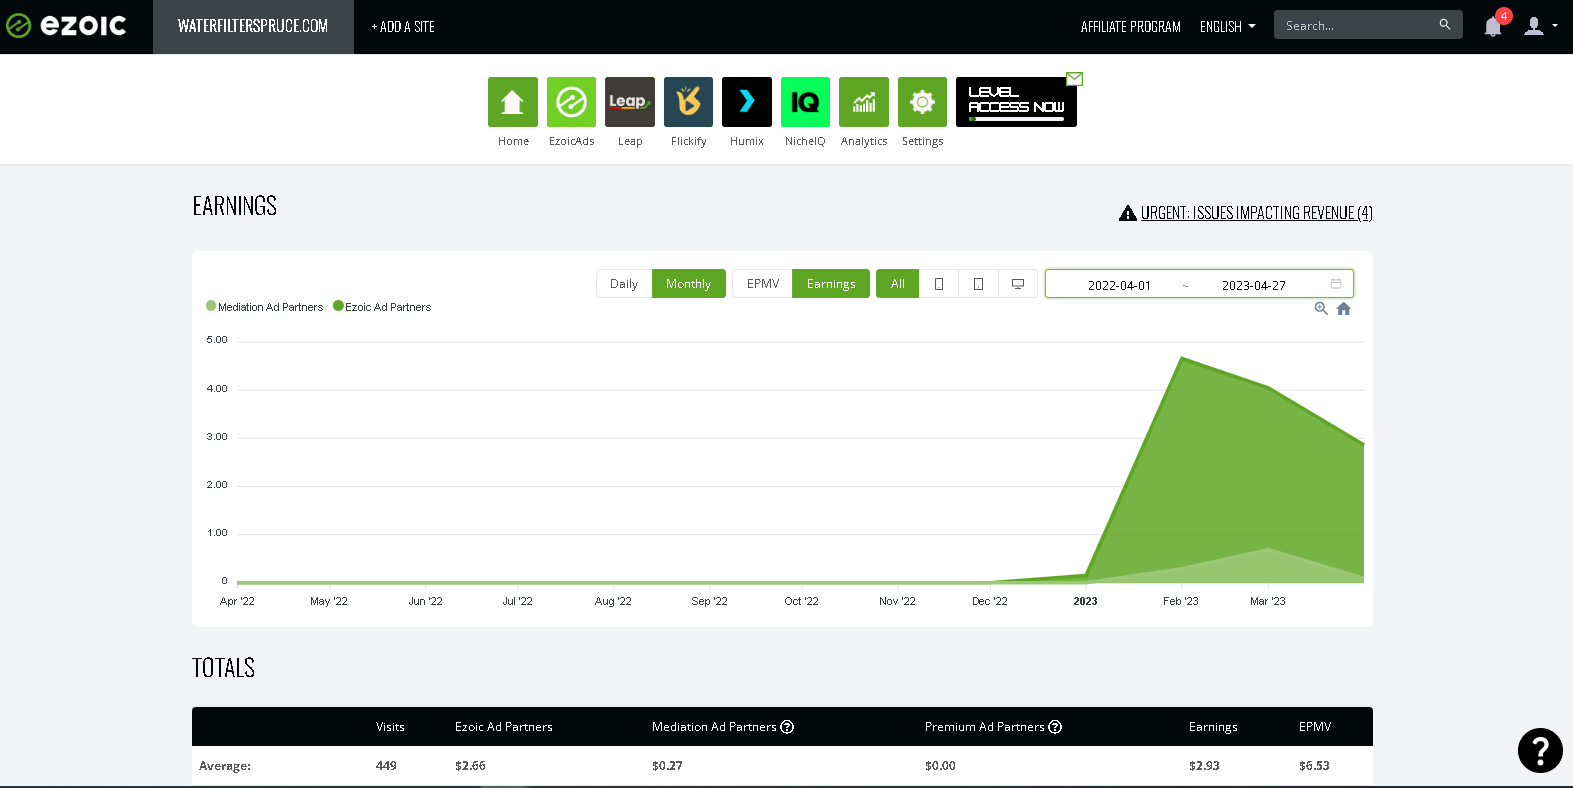Screen dimensions: 1573x788
Task: Filter by tablet device
Action: 978,284
